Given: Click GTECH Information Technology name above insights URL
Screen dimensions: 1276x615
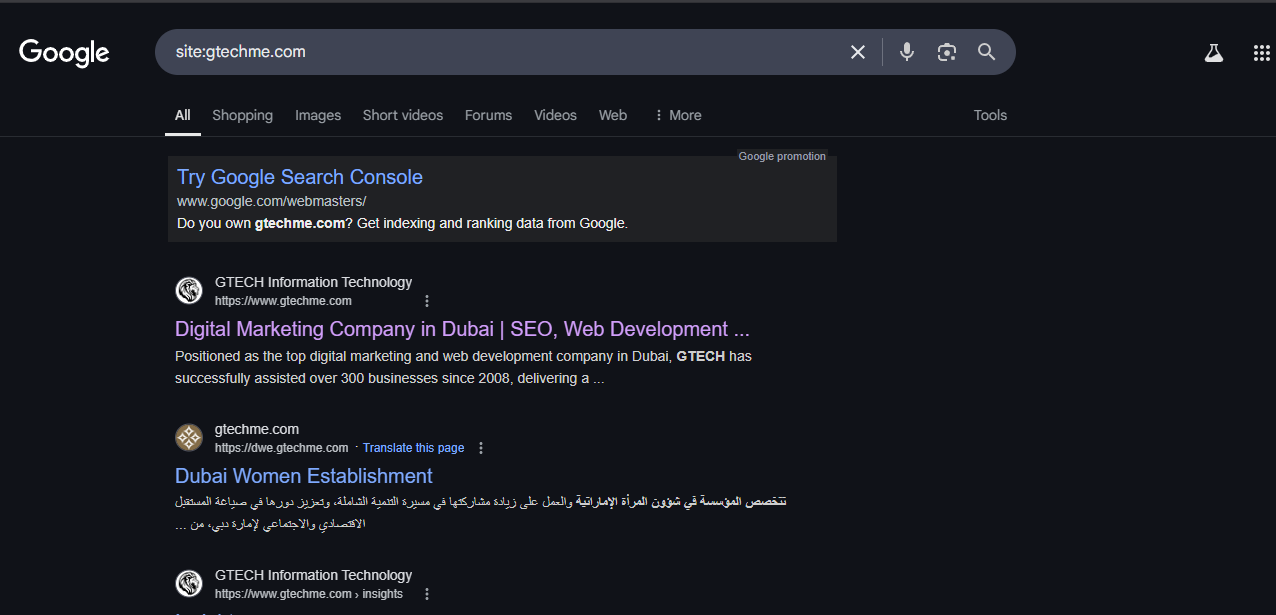Looking at the screenshot, I should point(313,575).
